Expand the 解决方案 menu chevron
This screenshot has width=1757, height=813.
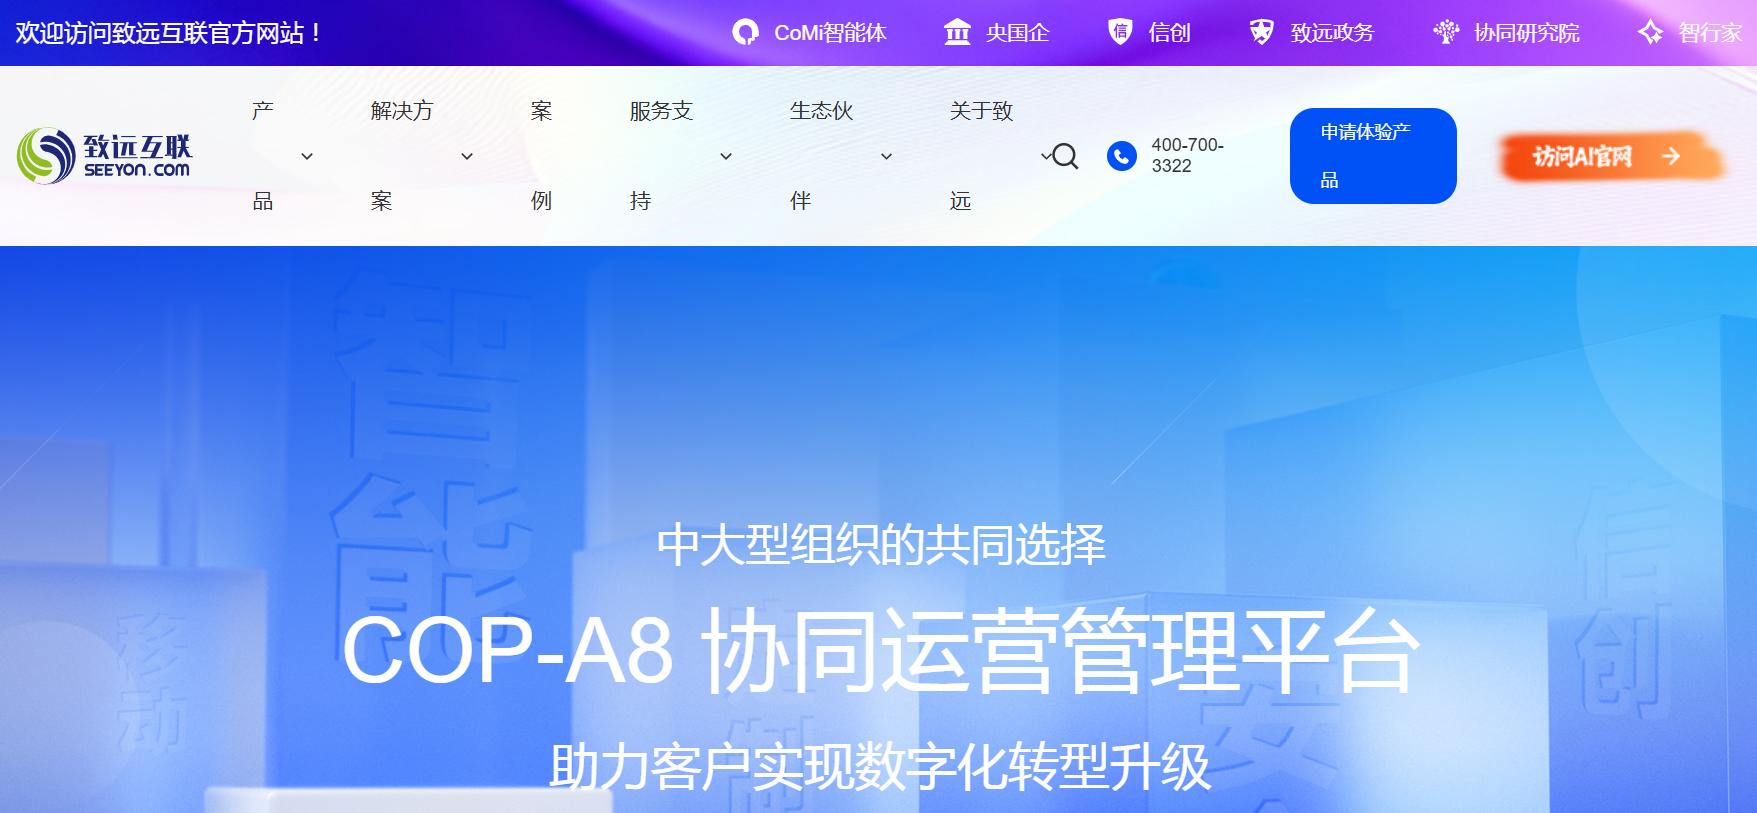(x=467, y=156)
